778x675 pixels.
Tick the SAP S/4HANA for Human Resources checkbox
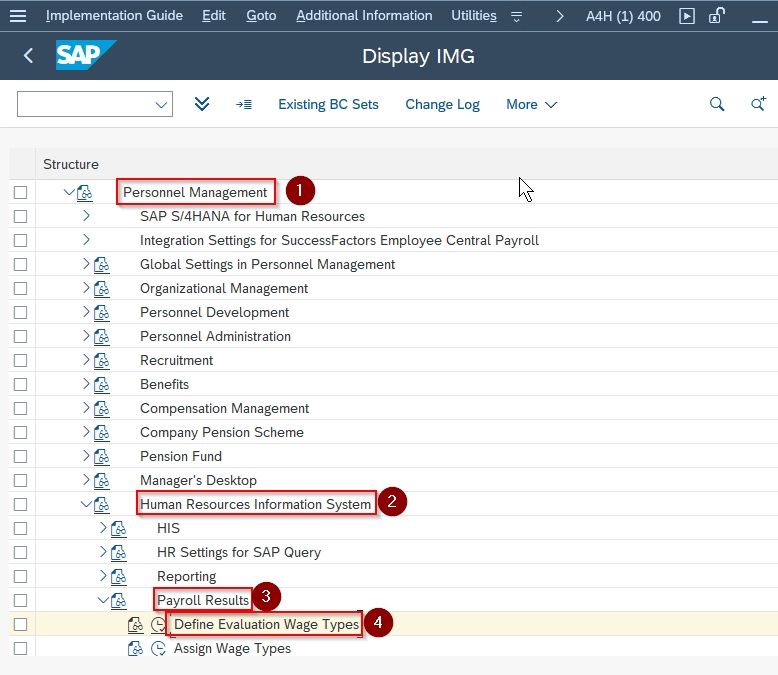point(20,216)
